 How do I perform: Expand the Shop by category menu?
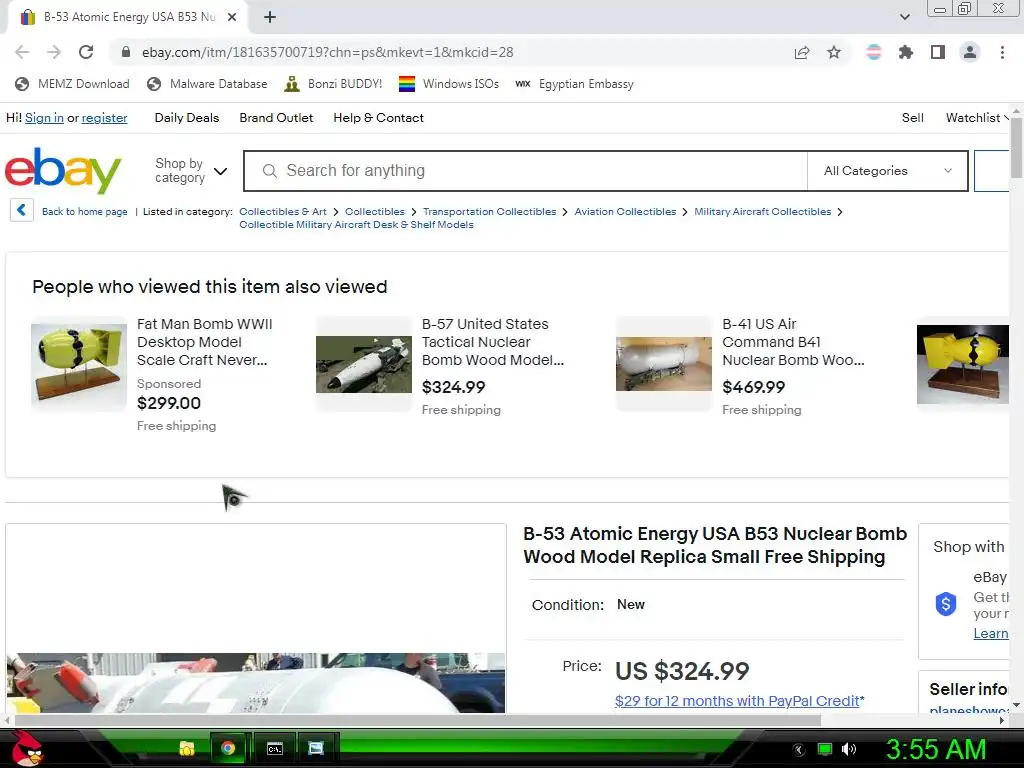pyautogui.click(x=191, y=170)
